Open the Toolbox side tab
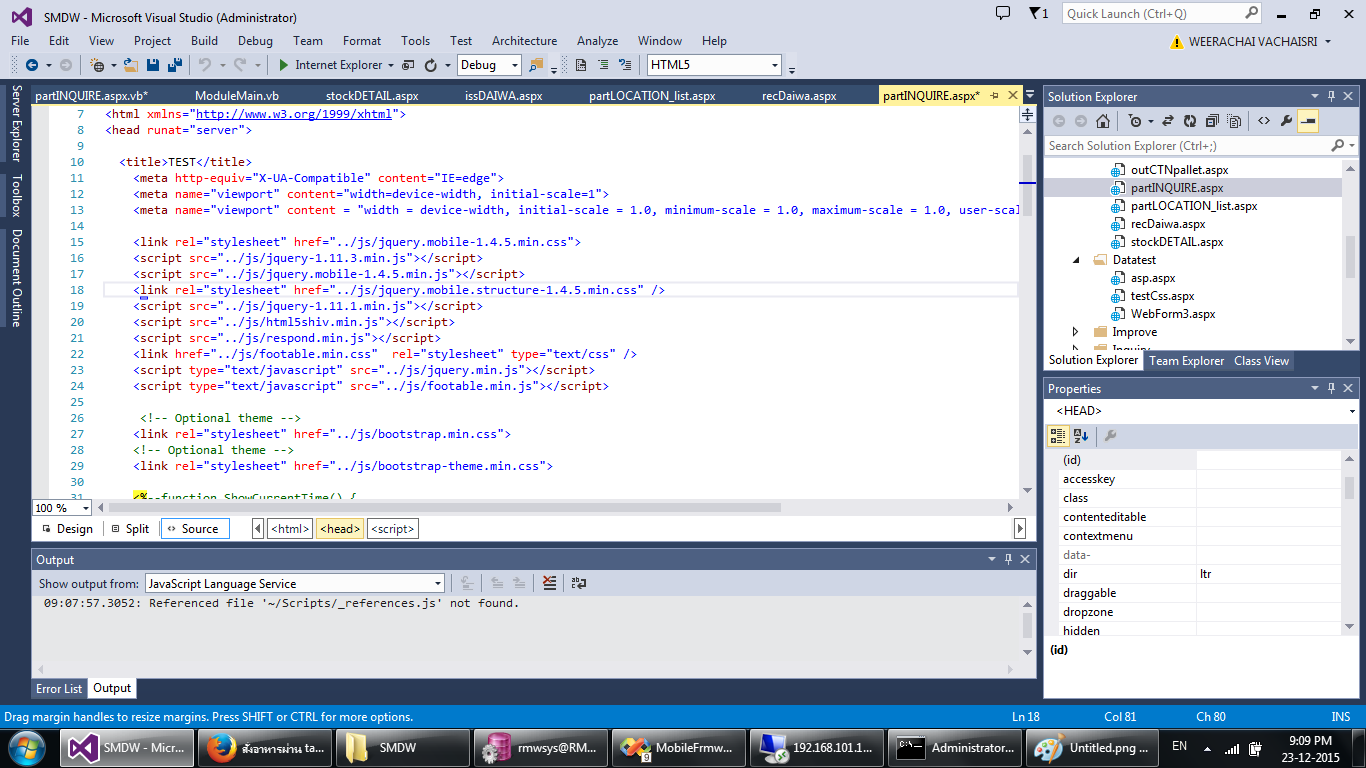The image size is (1366, 768). click(16, 196)
